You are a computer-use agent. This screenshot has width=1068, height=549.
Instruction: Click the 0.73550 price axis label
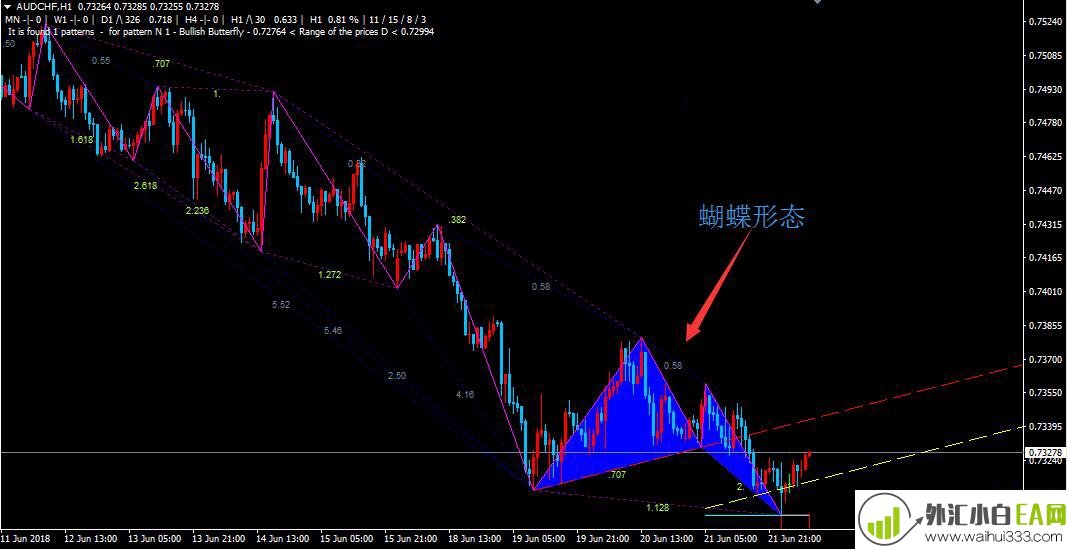(x=1045, y=393)
